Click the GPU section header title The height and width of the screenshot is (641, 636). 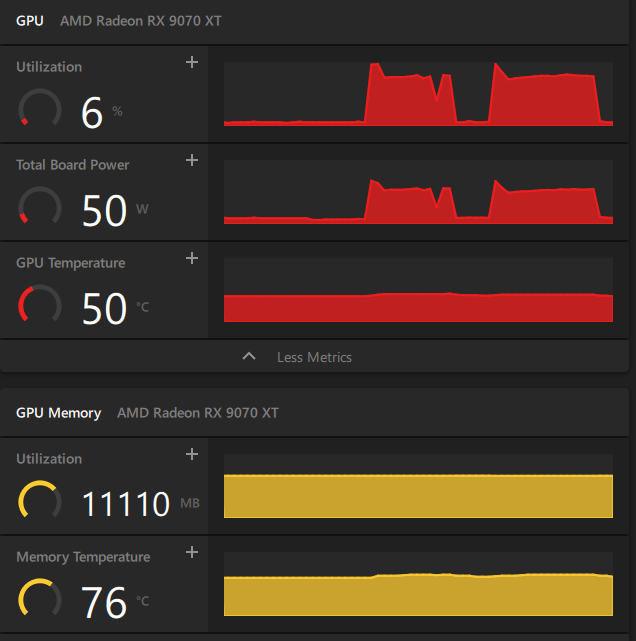point(30,21)
